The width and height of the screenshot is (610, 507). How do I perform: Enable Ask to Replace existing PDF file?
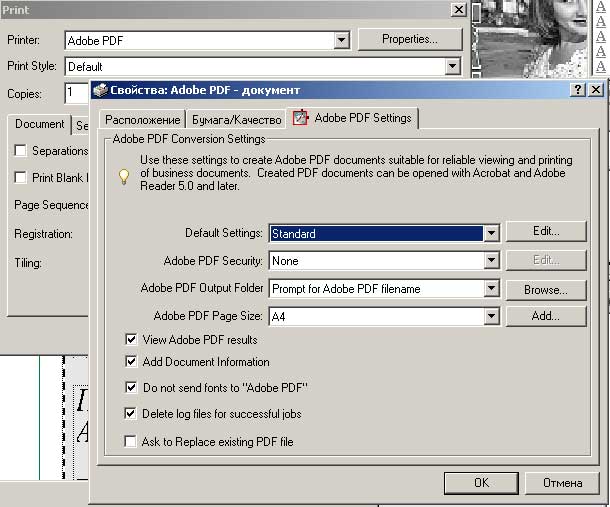(130, 441)
